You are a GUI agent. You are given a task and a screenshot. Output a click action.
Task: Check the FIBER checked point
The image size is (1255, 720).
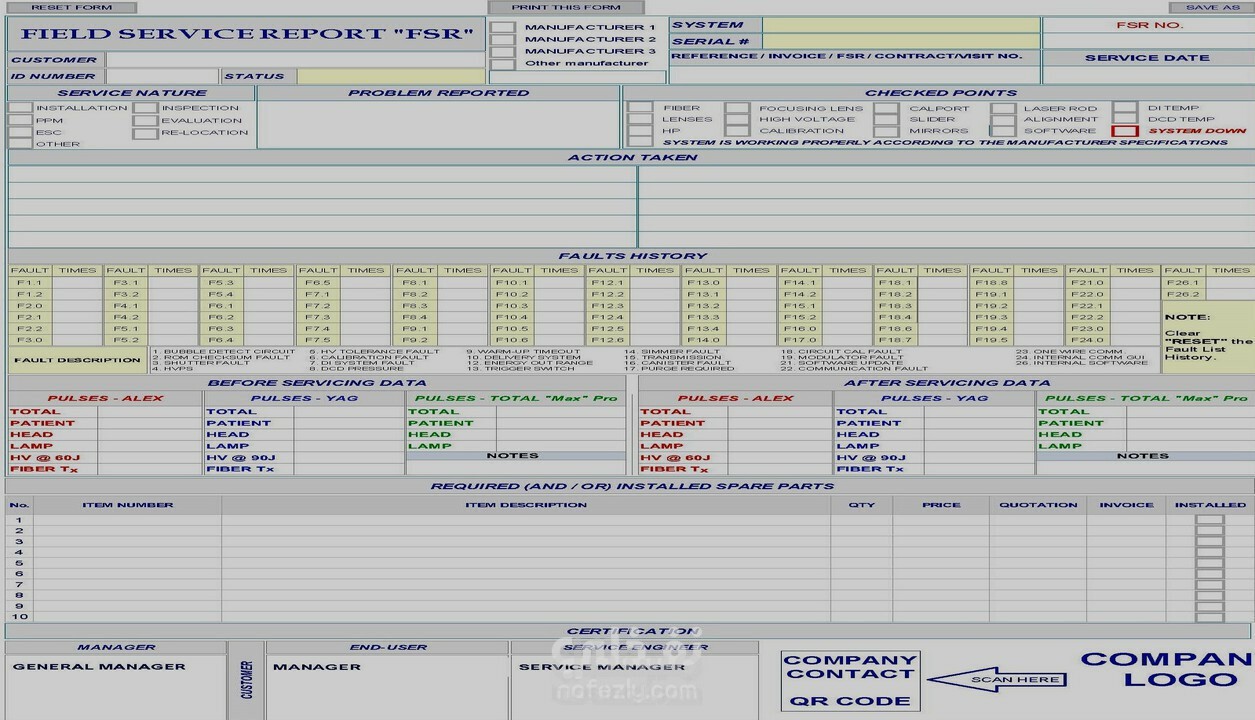(640, 108)
